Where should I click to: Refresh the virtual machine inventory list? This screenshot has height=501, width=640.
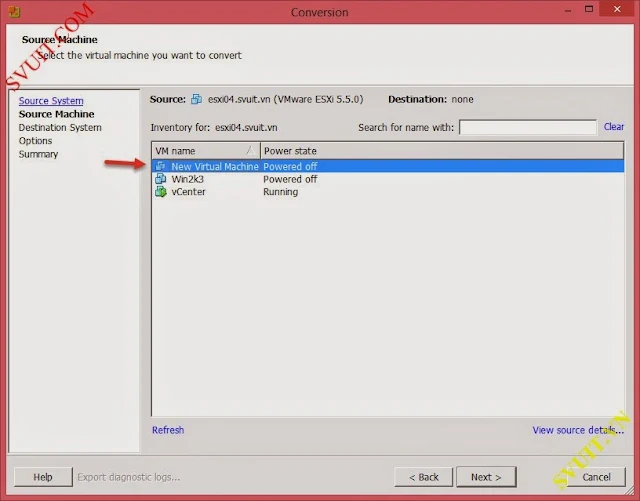(168, 430)
